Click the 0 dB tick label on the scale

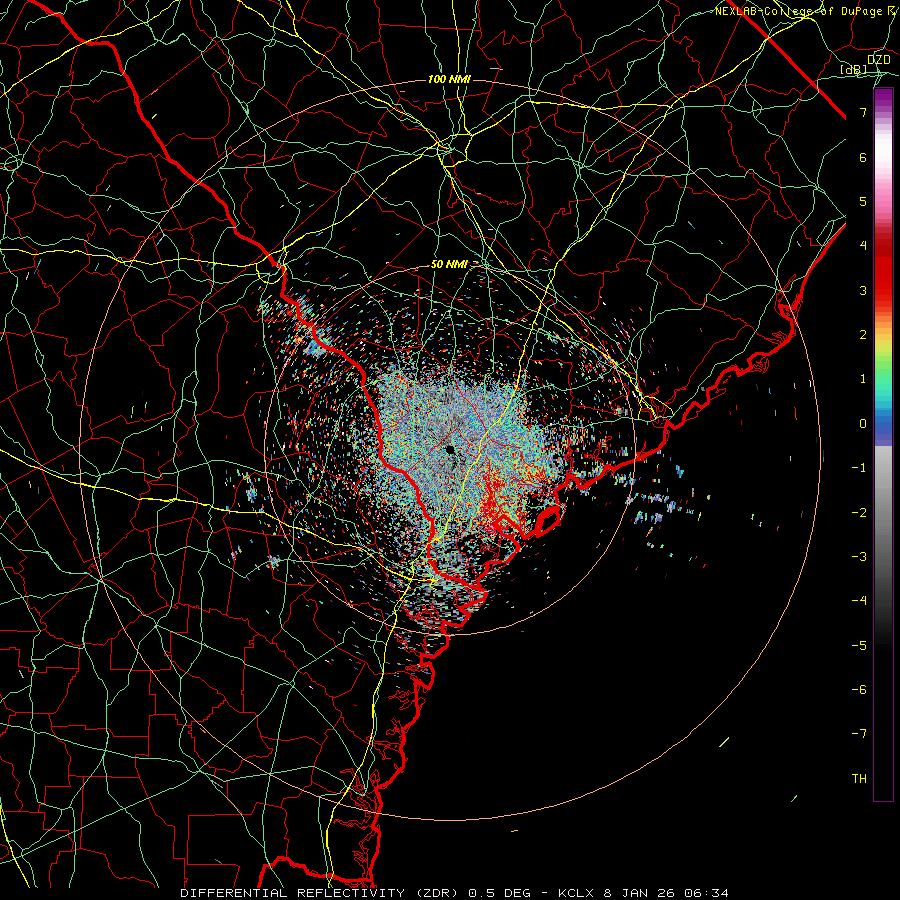click(863, 424)
